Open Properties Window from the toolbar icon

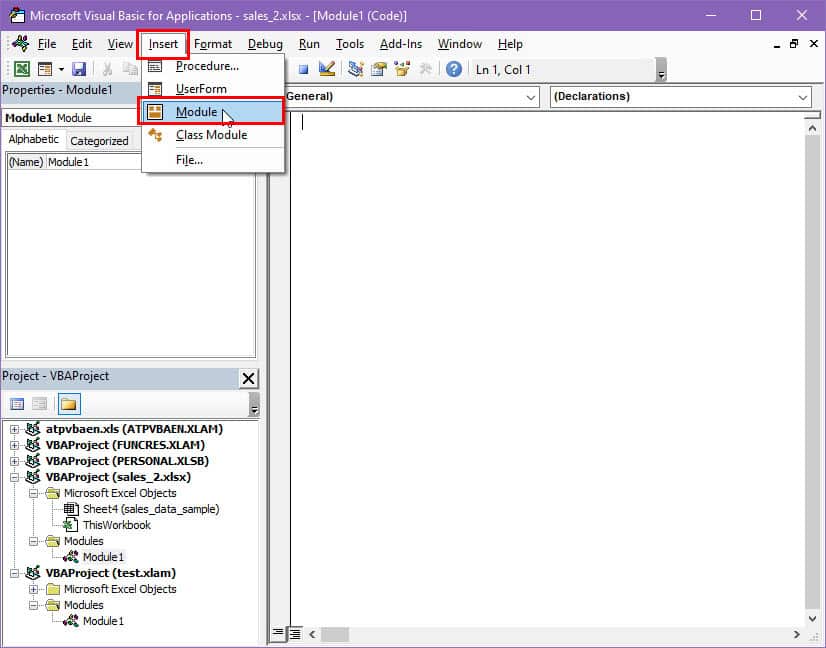coord(379,69)
